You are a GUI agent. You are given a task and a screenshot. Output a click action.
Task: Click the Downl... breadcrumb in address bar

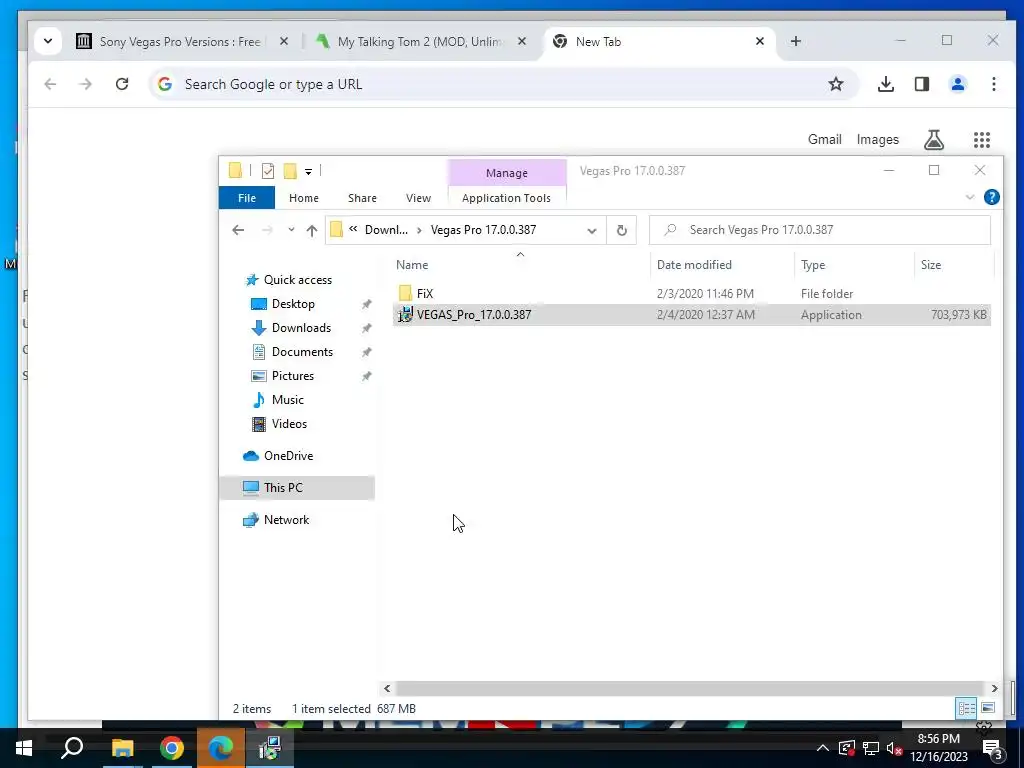[386, 230]
